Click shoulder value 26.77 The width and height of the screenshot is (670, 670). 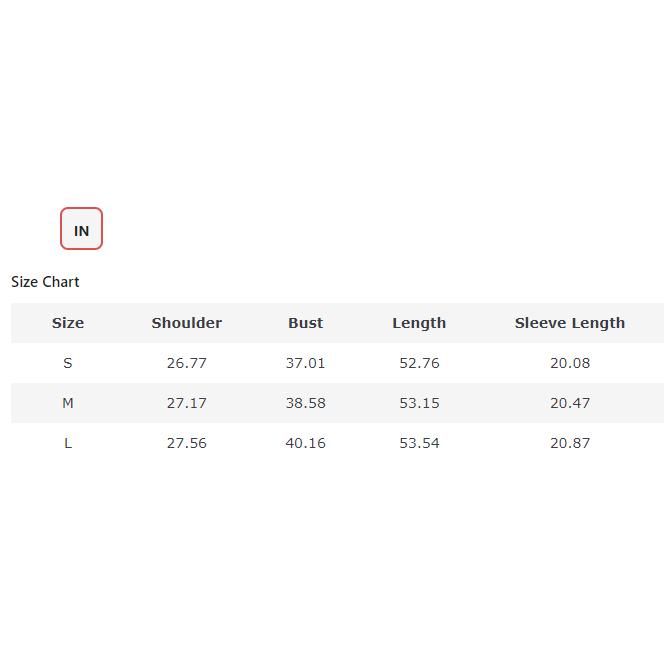pyautogui.click(x=186, y=363)
